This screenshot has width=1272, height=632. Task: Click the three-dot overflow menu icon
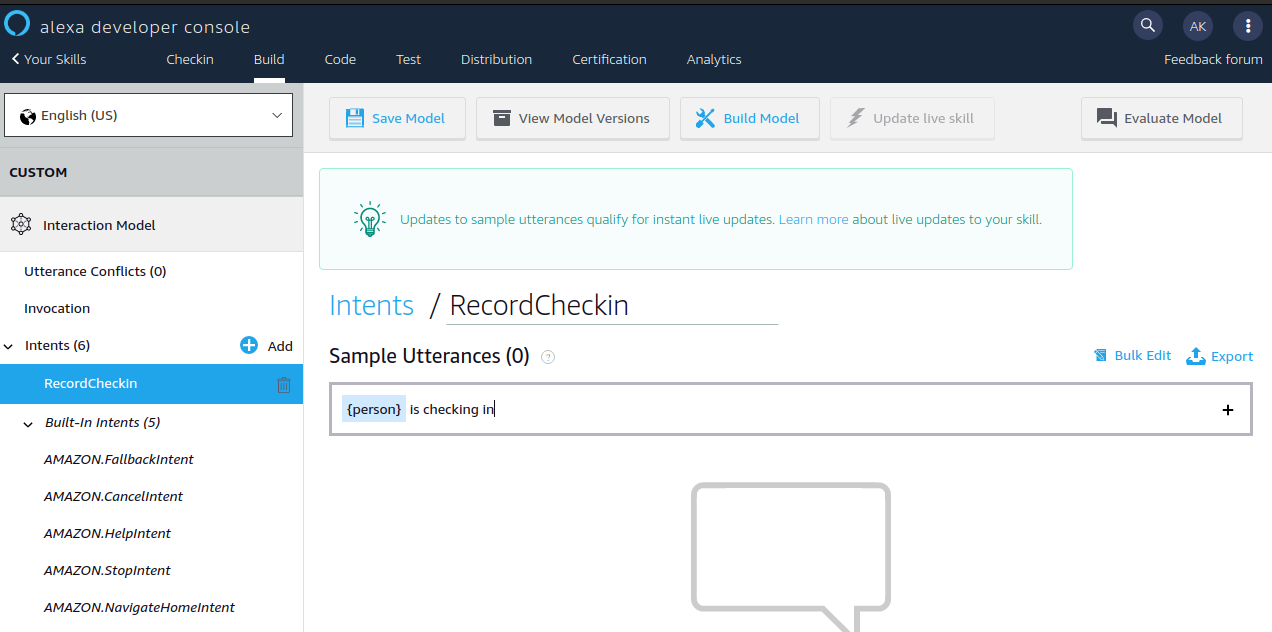coord(1248,25)
